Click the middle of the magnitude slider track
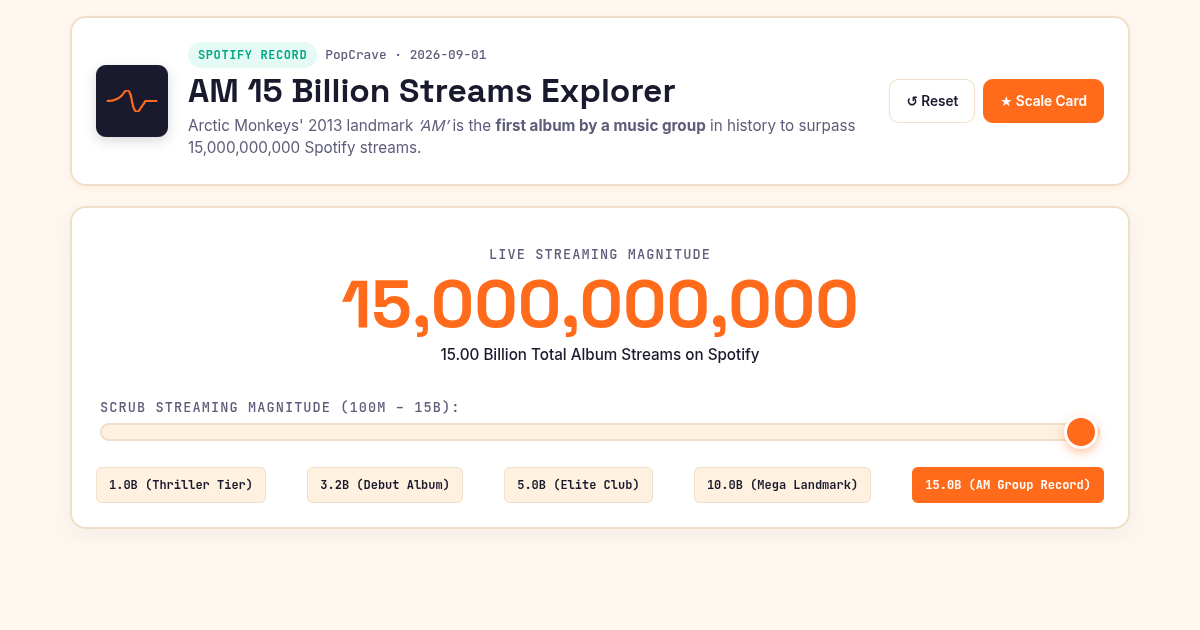 [600, 432]
